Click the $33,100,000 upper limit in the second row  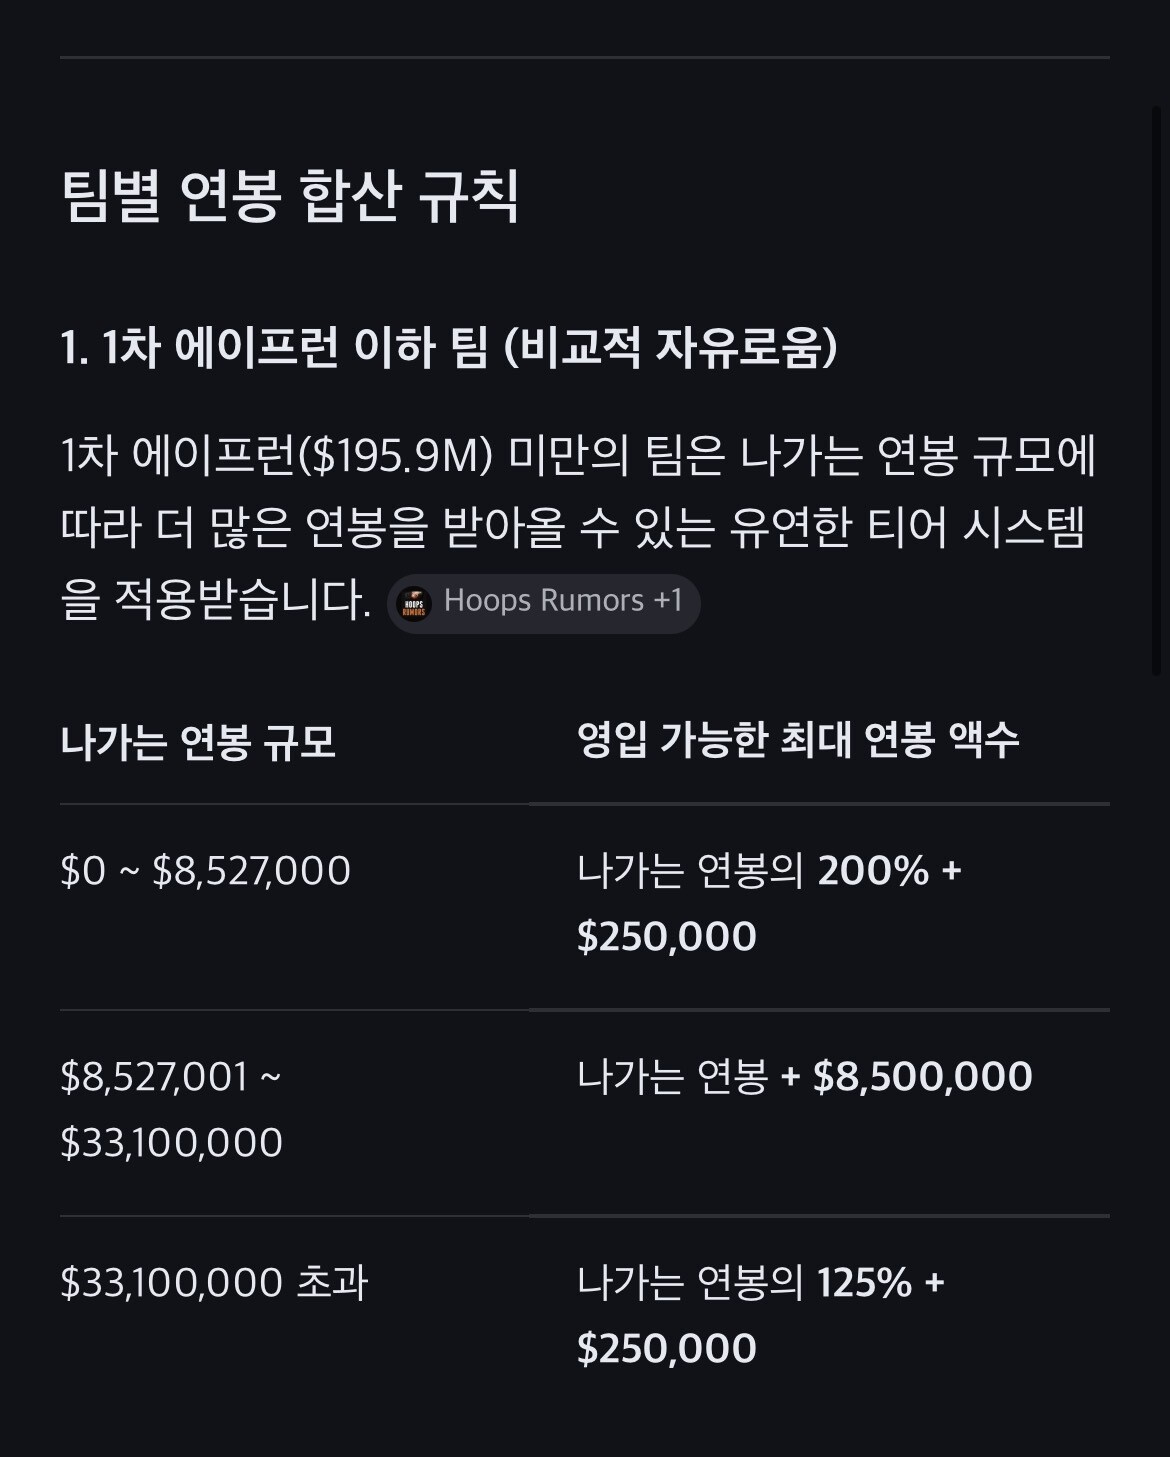tap(172, 1143)
